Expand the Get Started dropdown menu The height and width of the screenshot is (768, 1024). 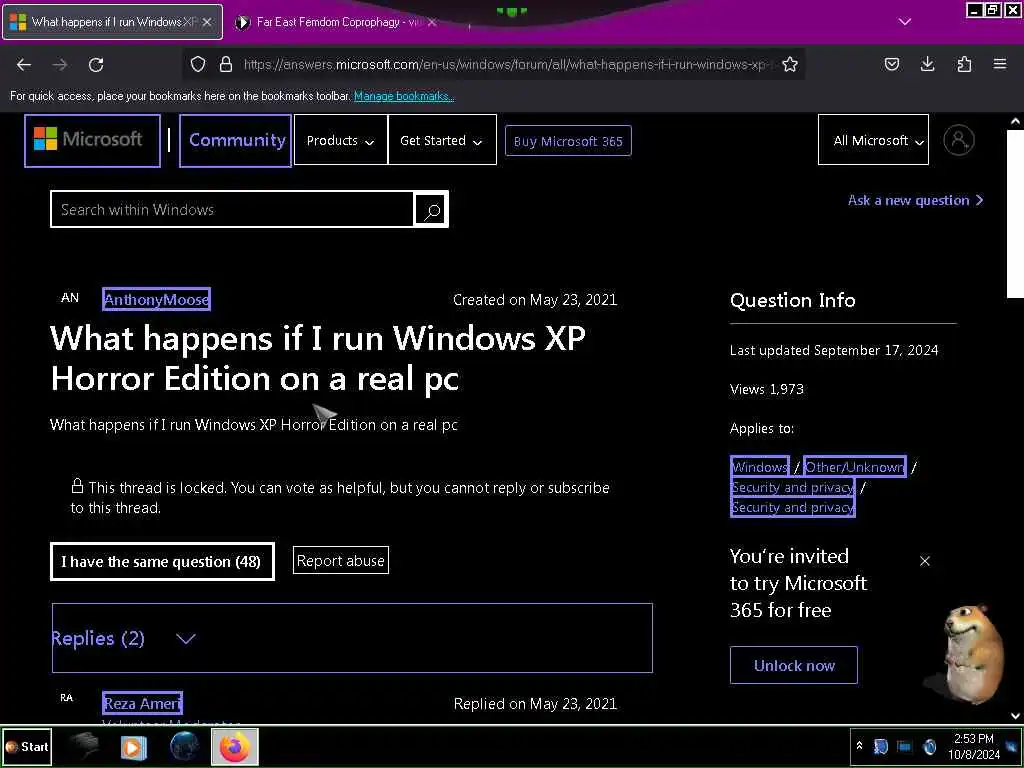(442, 140)
